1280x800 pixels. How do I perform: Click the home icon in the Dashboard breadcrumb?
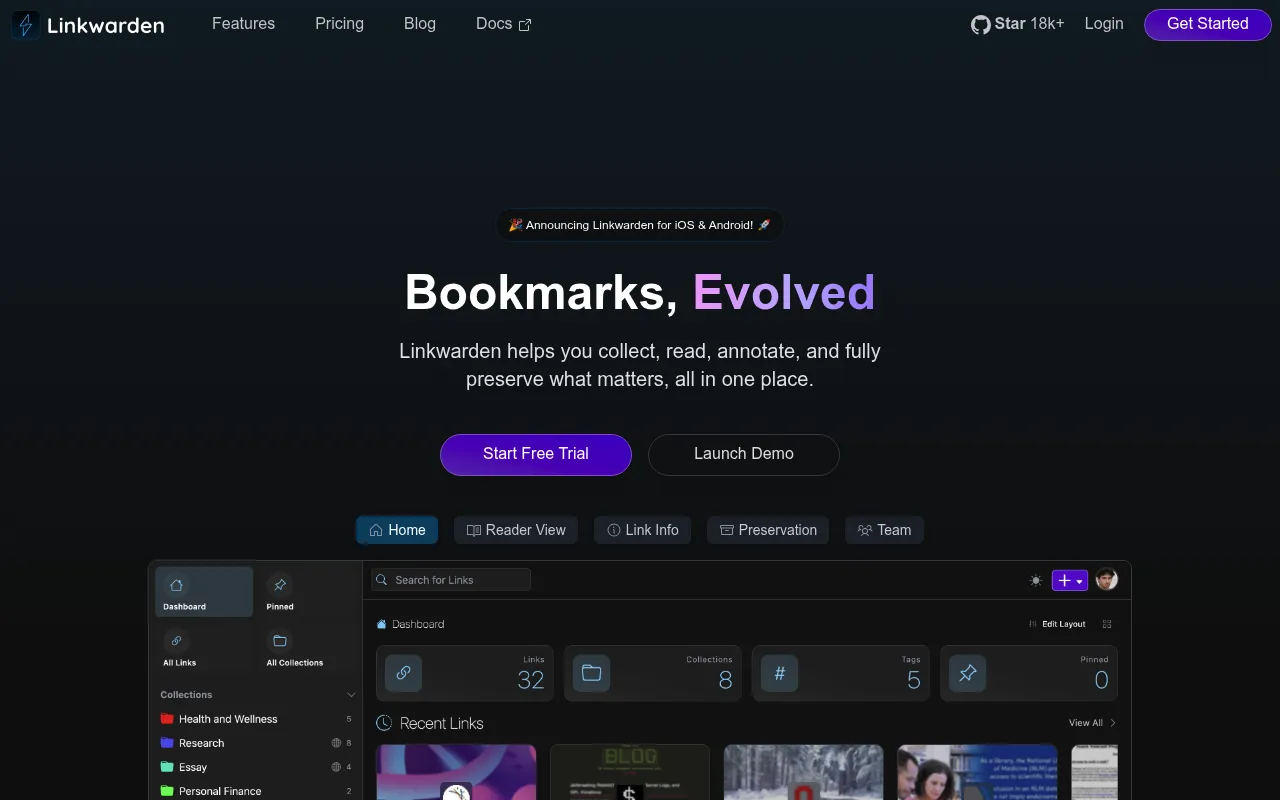381,624
